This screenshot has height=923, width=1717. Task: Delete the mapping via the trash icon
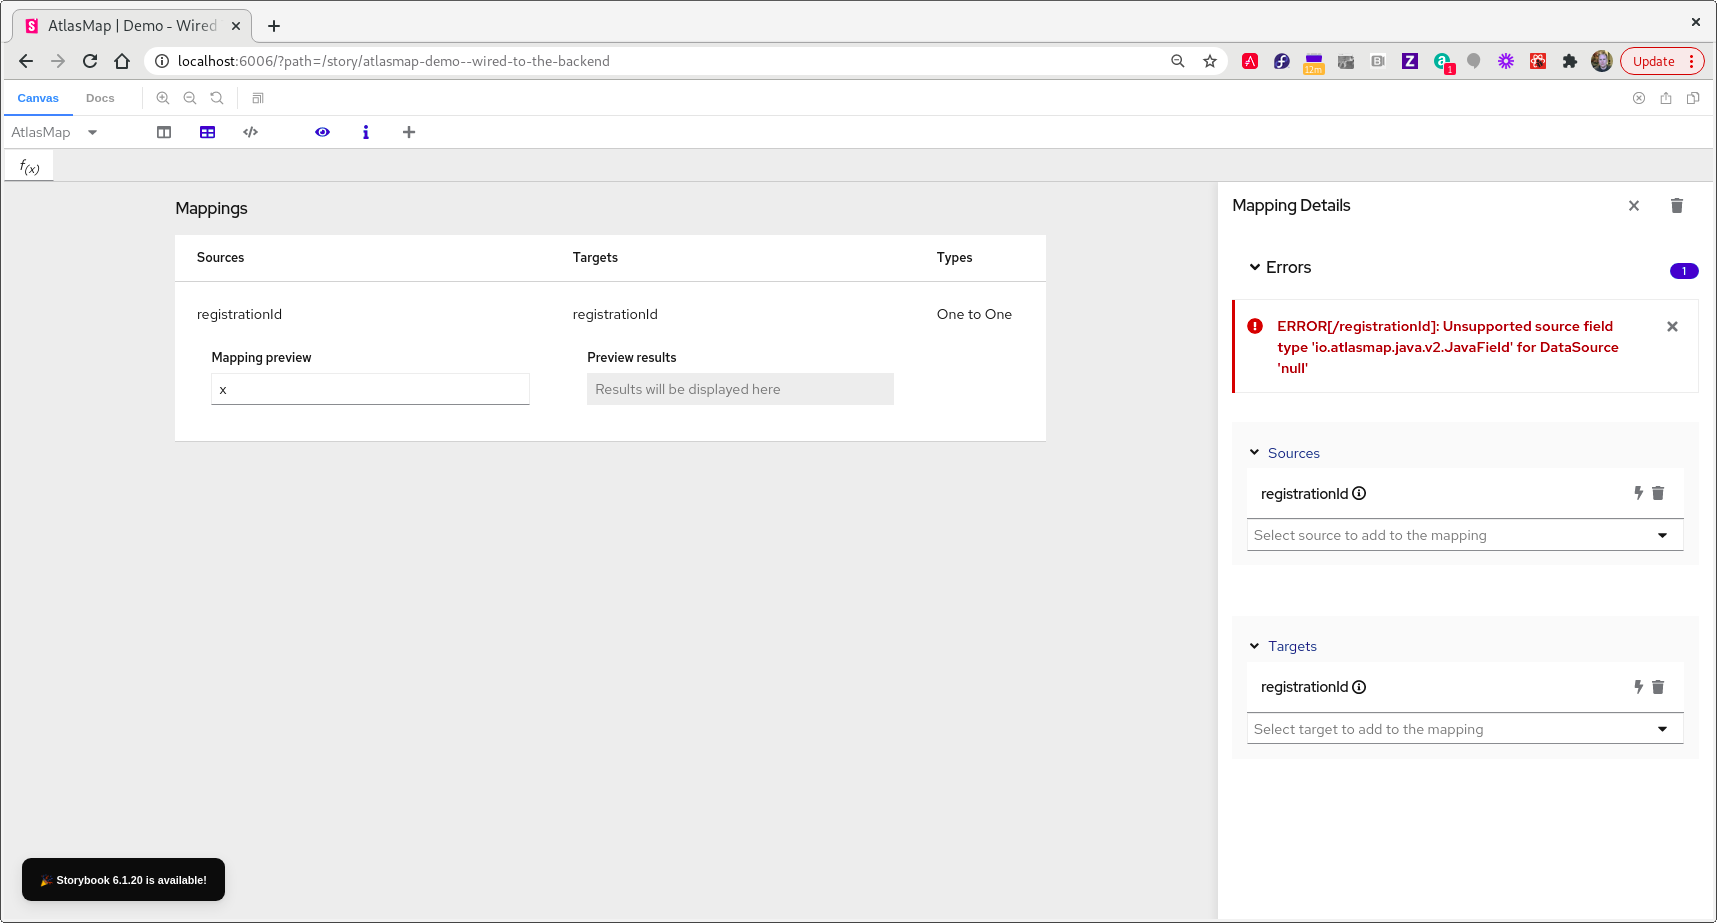(x=1677, y=205)
